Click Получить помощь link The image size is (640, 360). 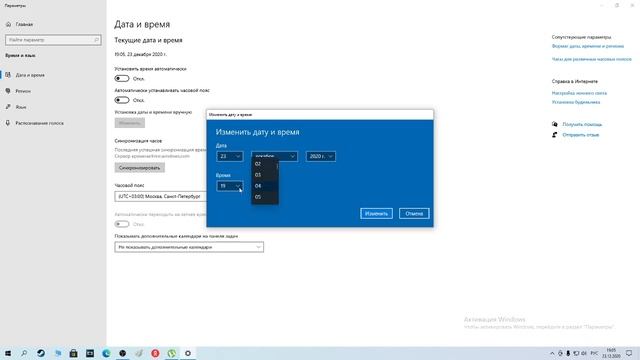(582, 124)
